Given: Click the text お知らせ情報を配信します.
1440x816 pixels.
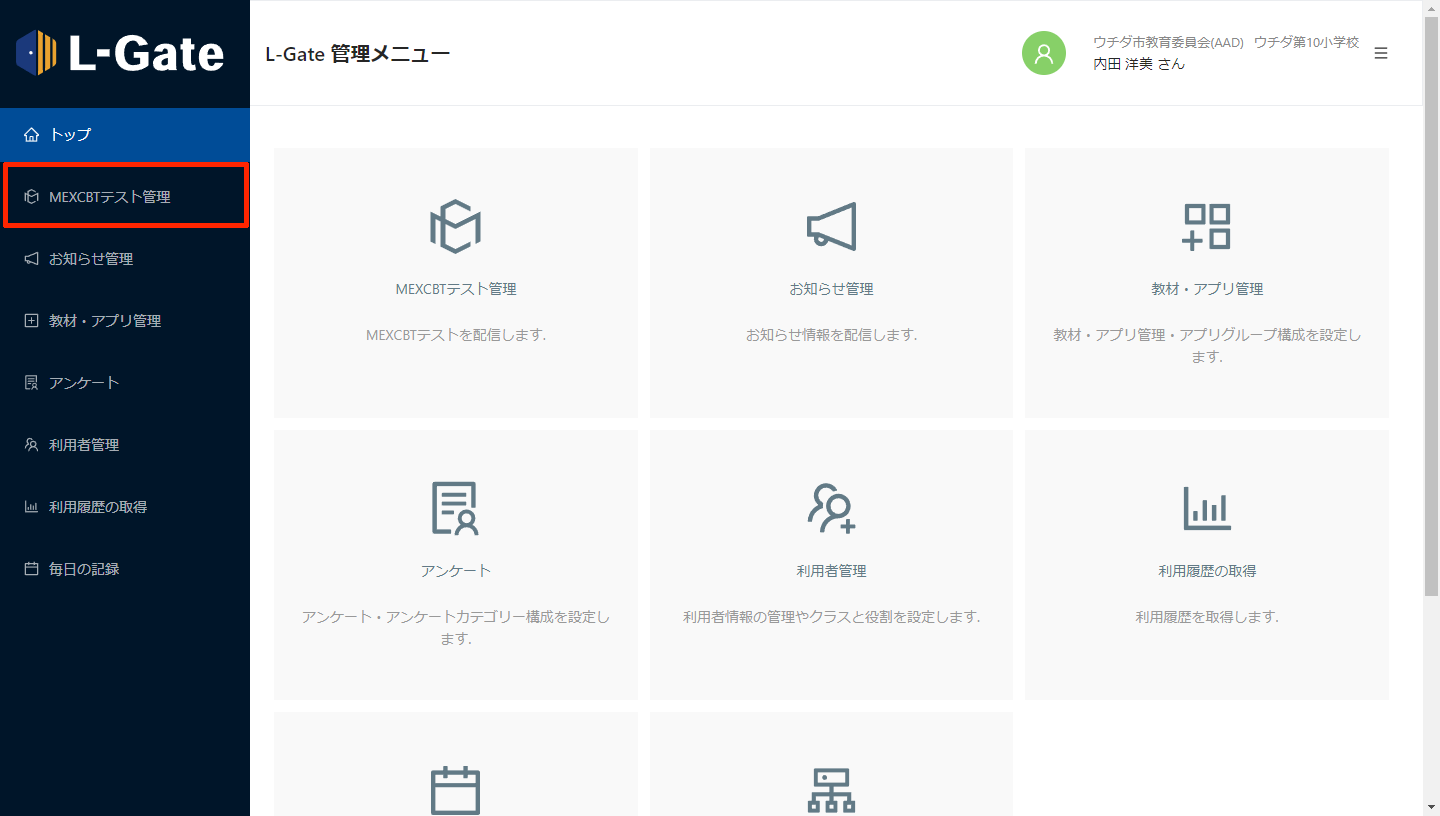Looking at the screenshot, I should pos(832,335).
